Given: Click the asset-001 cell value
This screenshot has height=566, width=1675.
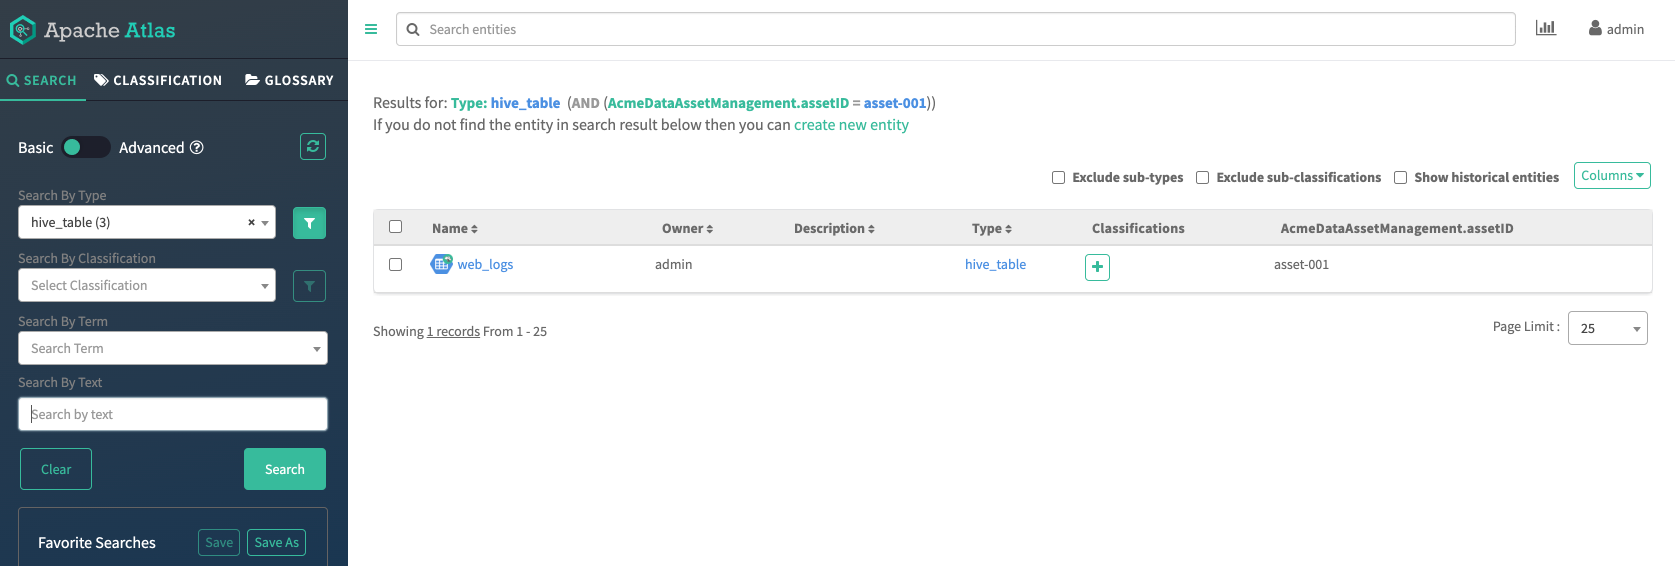Looking at the screenshot, I should (1301, 264).
